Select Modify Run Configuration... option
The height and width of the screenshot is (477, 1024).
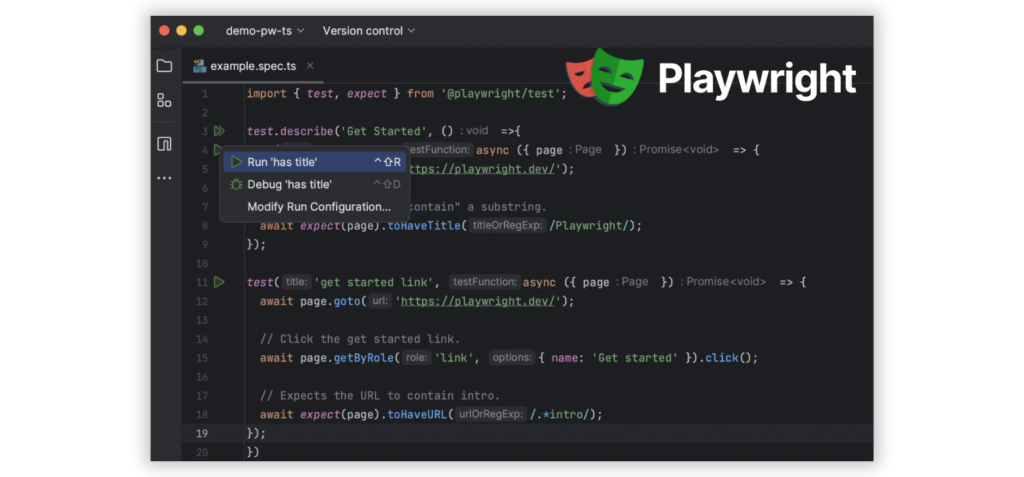pyautogui.click(x=318, y=207)
